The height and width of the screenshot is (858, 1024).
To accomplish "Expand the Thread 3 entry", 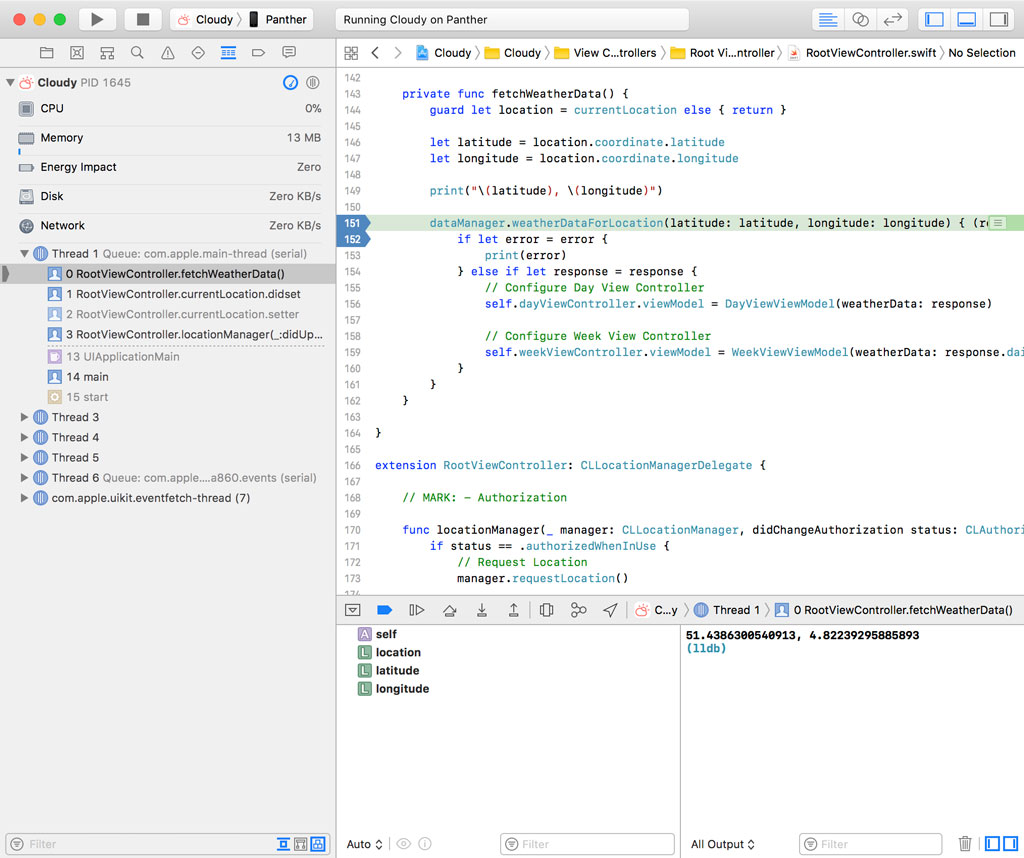I will coord(23,417).
